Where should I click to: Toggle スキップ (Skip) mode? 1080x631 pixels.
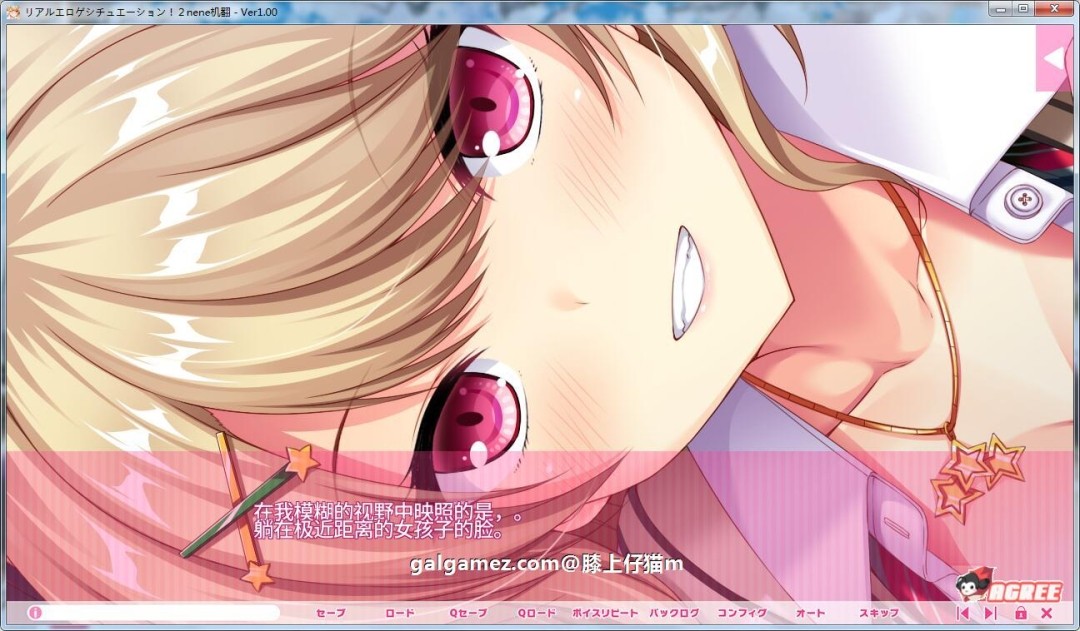point(879,613)
